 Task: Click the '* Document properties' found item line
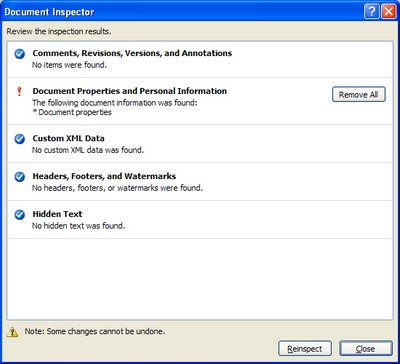pyautogui.click(x=72, y=112)
